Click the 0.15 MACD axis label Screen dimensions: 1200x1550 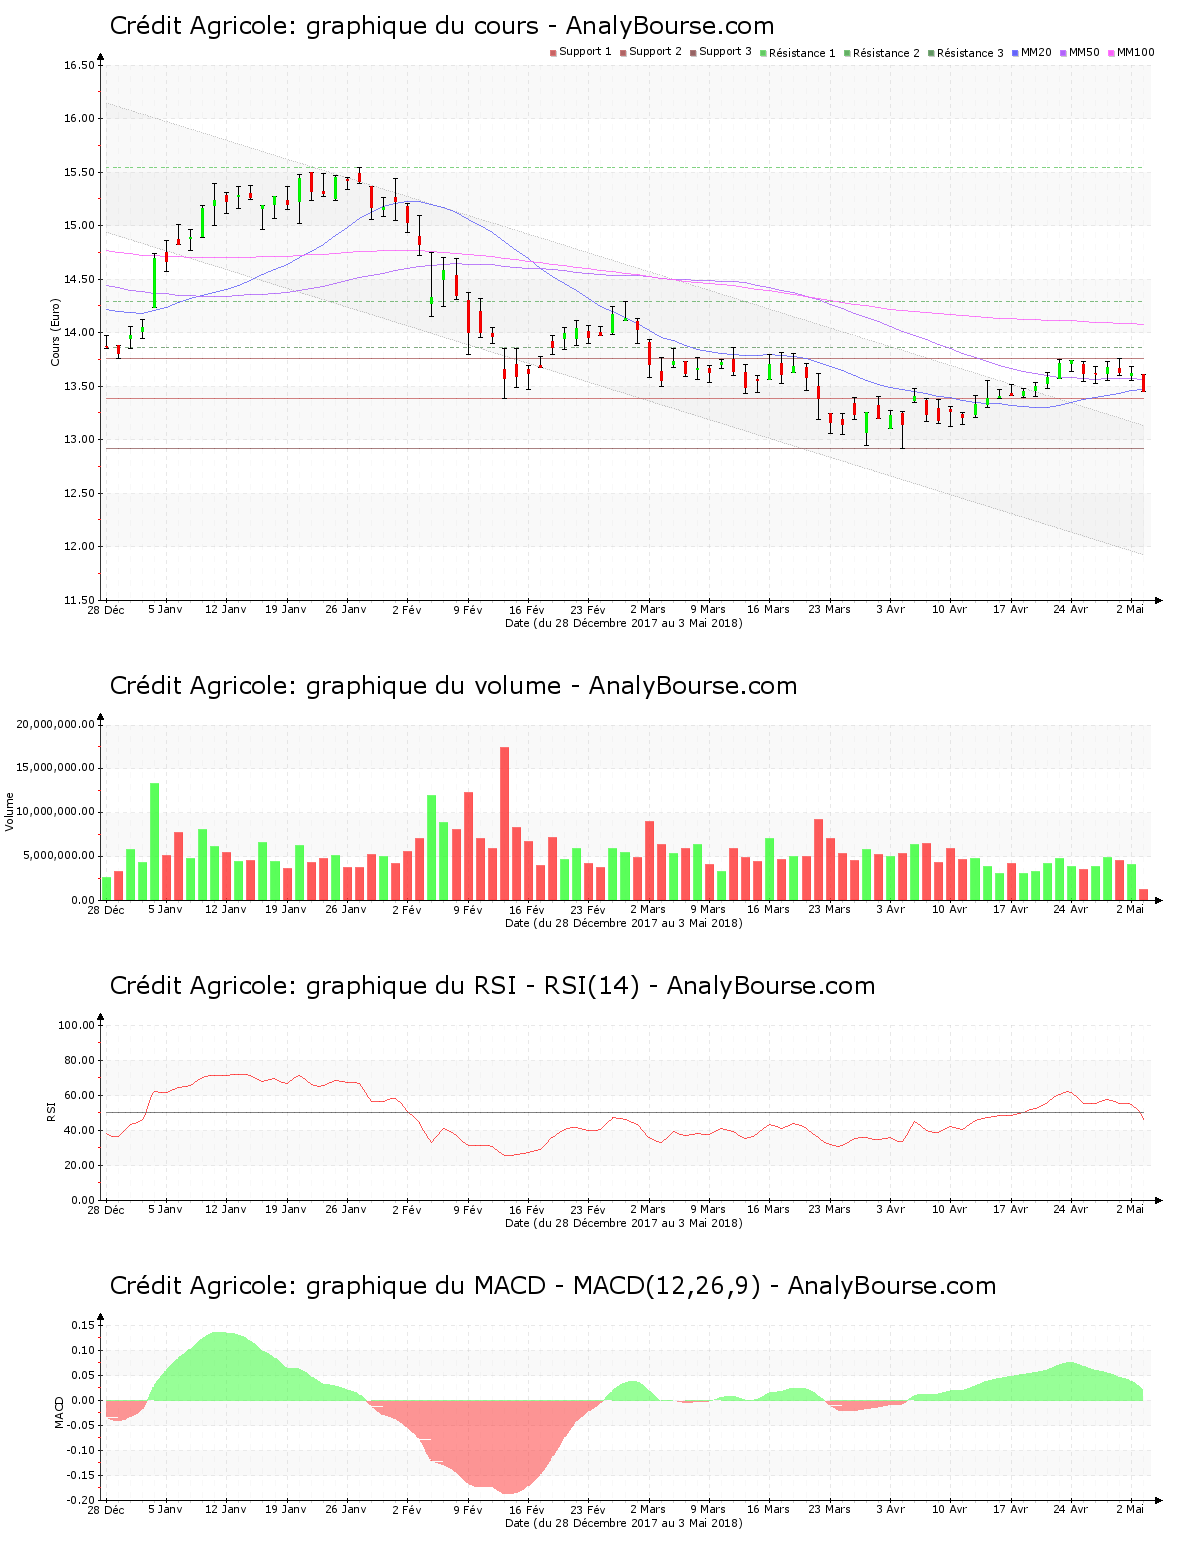tap(84, 1325)
